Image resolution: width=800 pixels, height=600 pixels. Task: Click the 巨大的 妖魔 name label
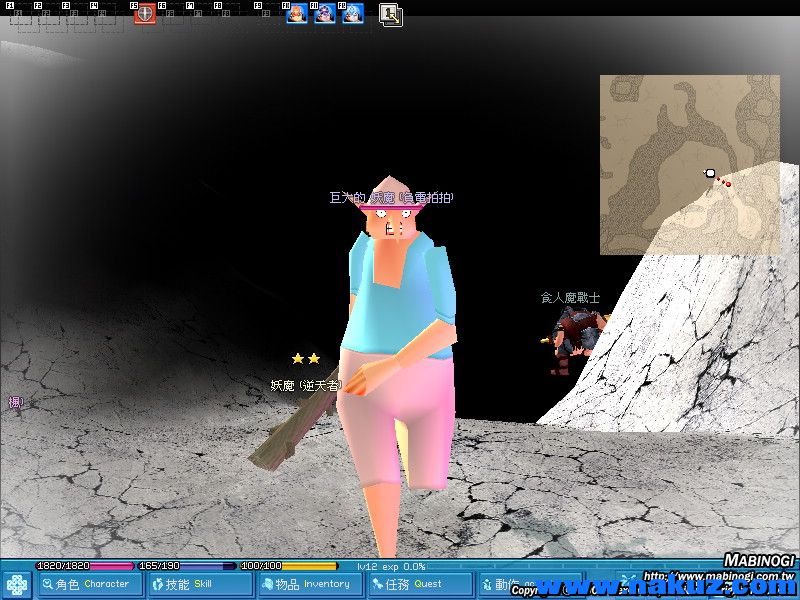(391, 197)
